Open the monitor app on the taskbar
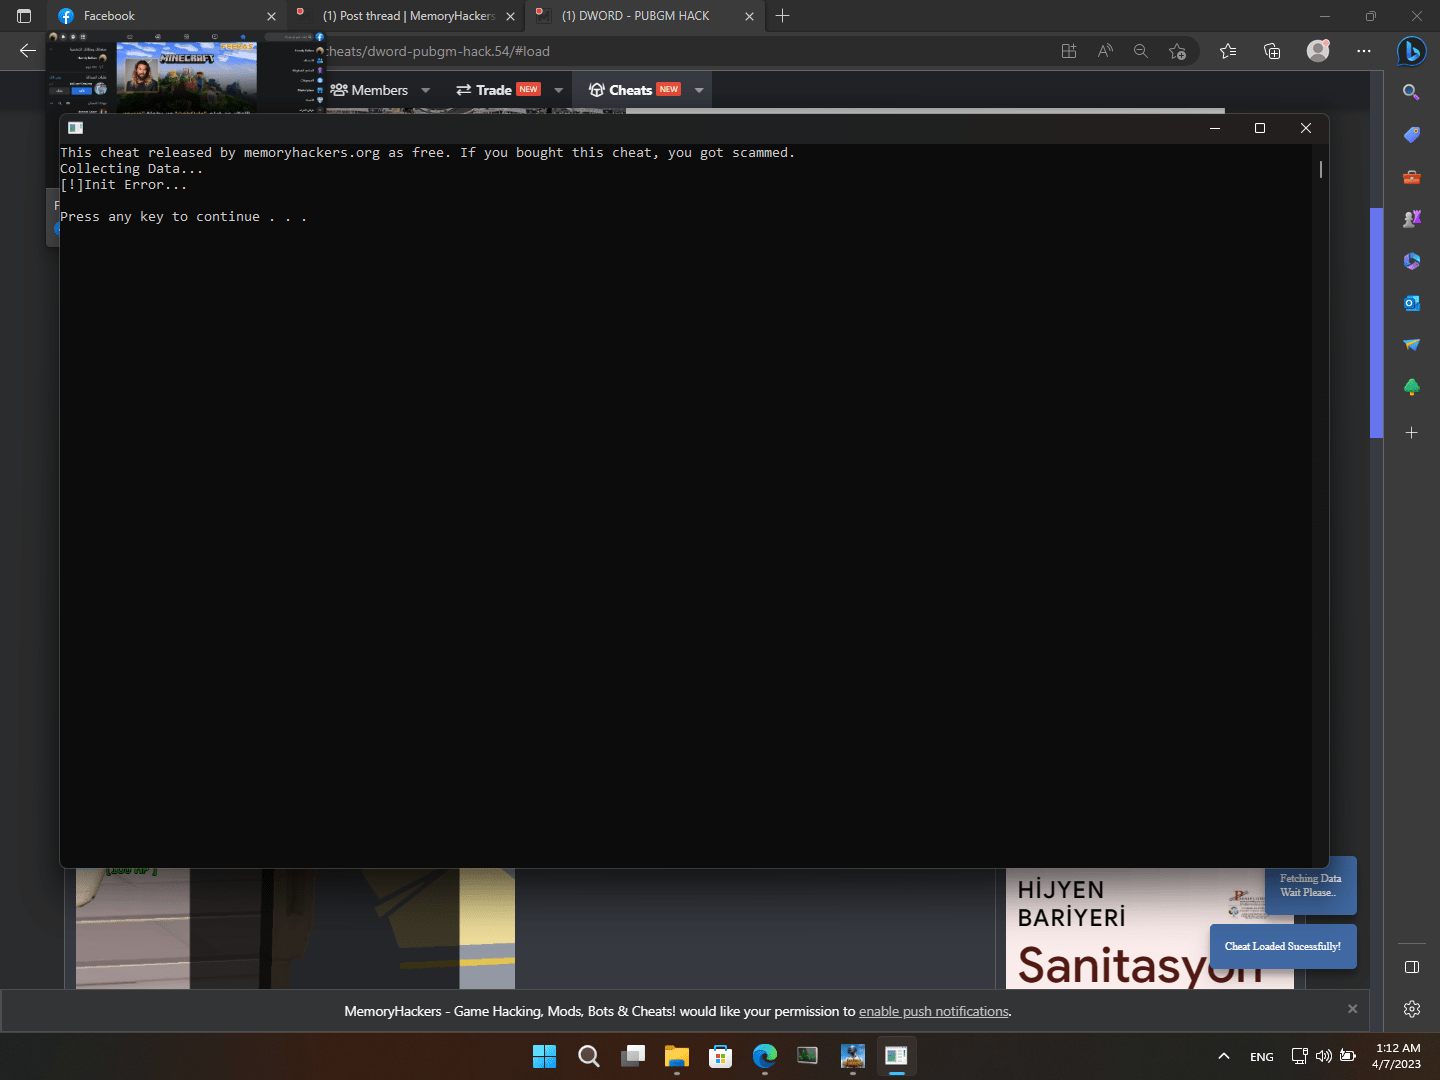Viewport: 1440px width, 1080px height. [x=808, y=1056]
